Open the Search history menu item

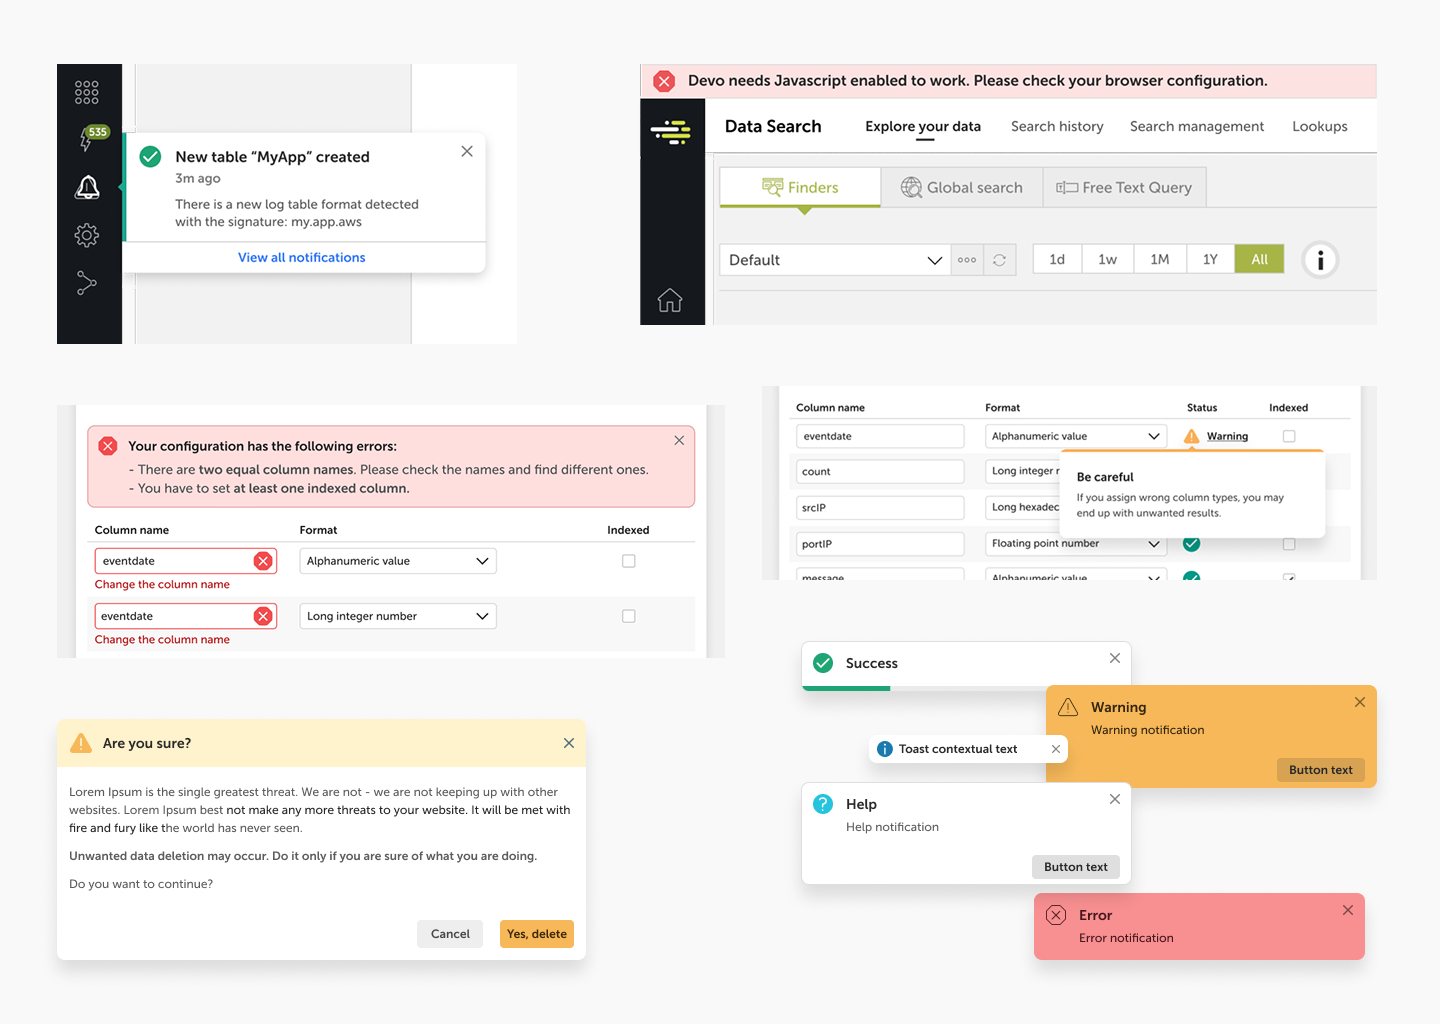(1057, 126)
